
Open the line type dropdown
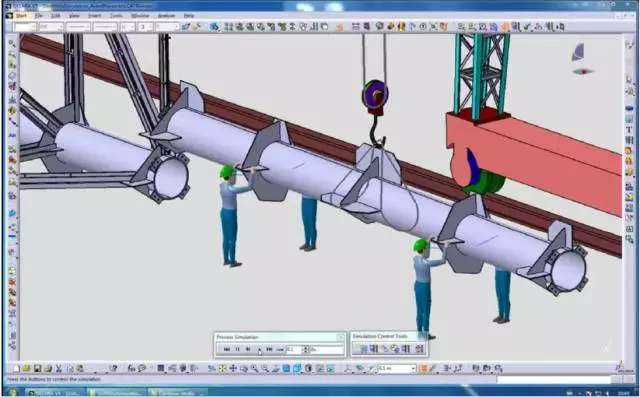pyautogui.click(x=105, y=27)
